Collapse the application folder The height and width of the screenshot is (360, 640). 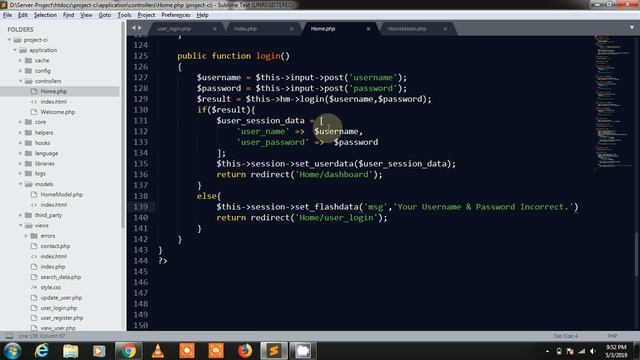(15, 50)
